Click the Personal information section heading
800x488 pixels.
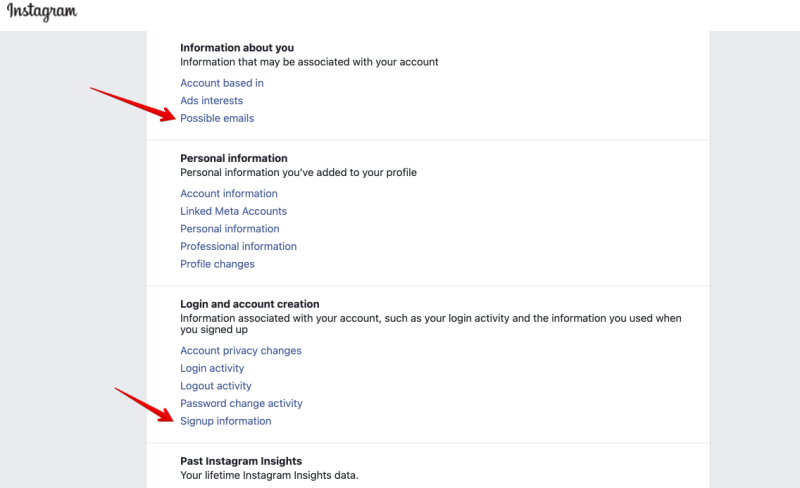click(234, 158)
